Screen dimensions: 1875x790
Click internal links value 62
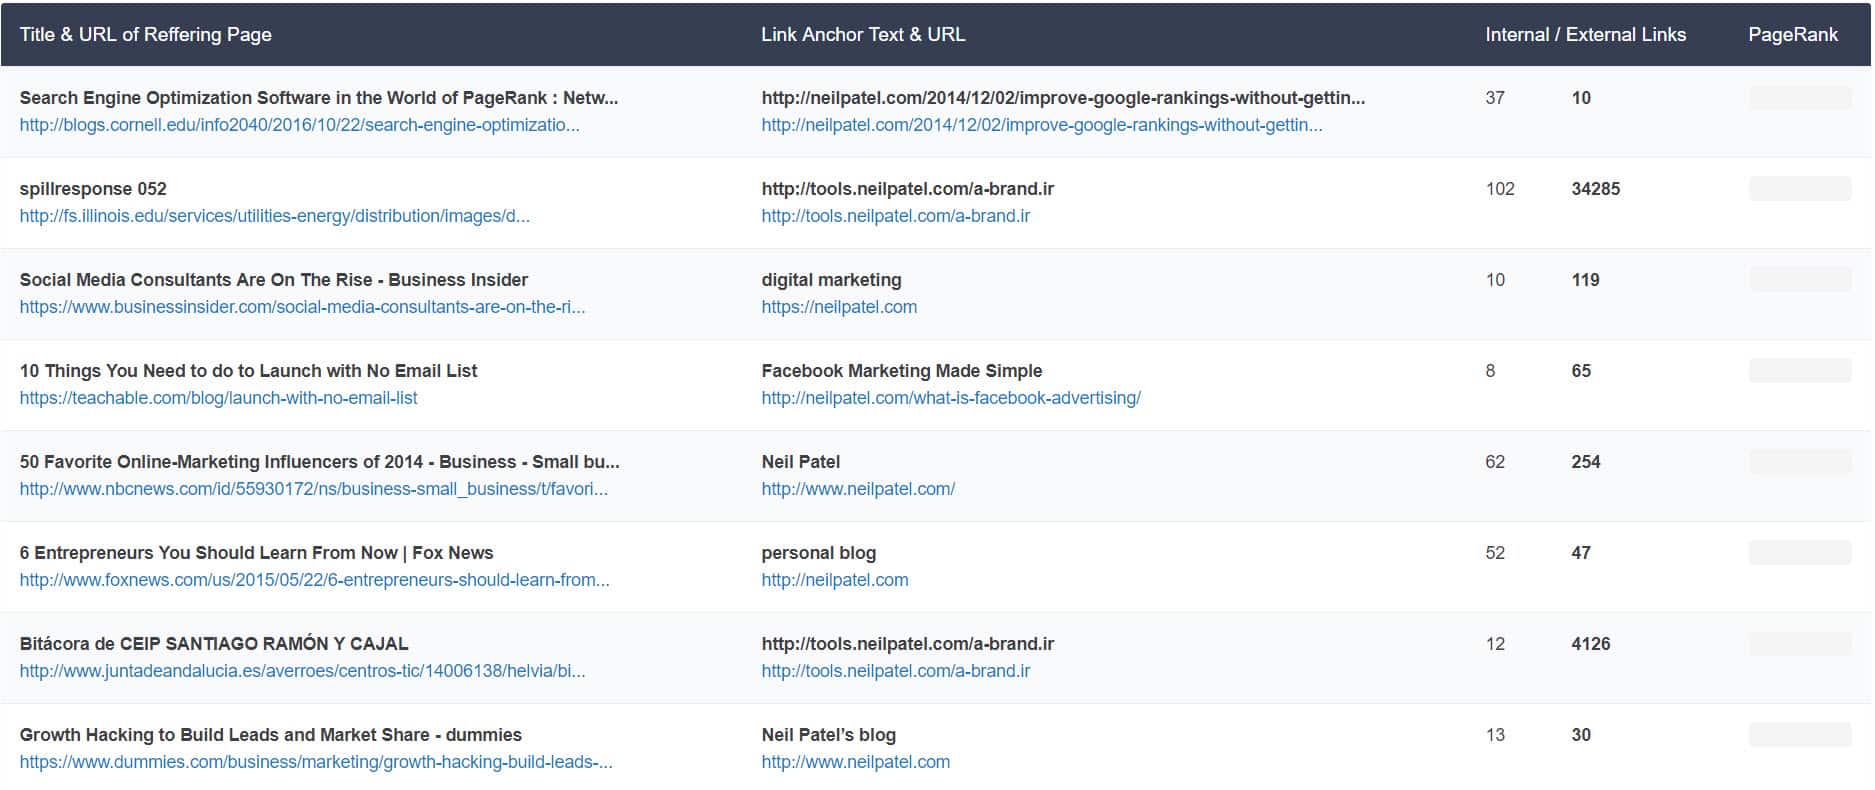tap(1495, 462)
